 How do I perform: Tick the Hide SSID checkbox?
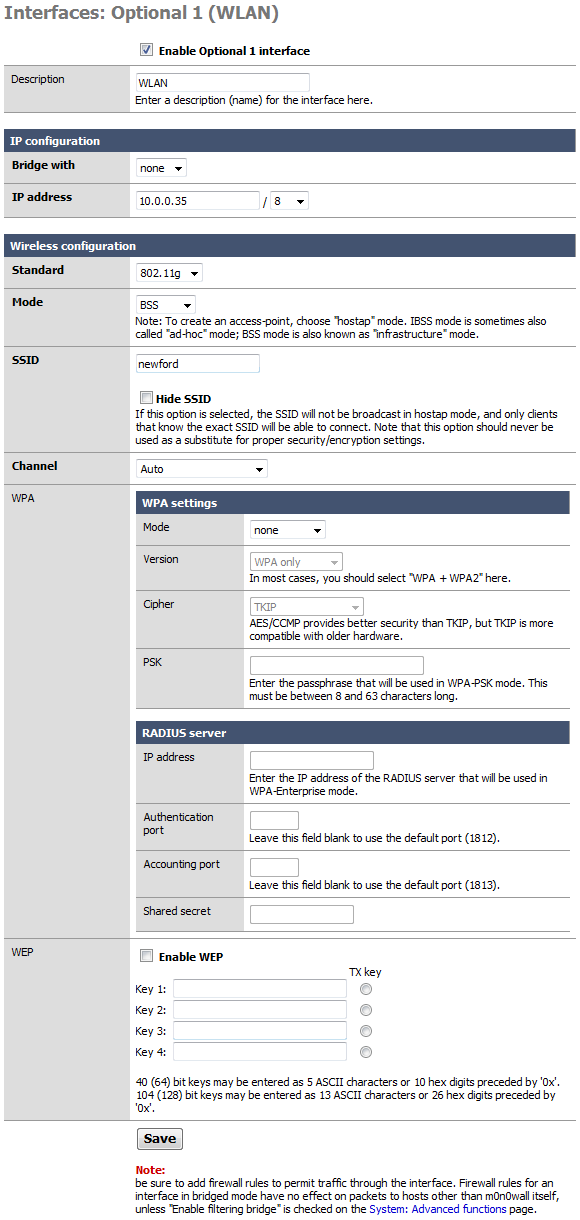pos(146,398)
